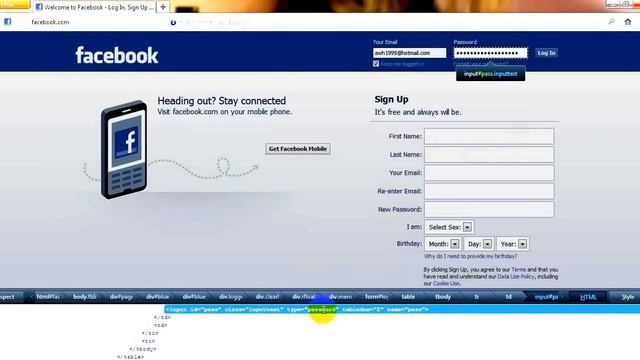Open the Cookie Use link
The image size is (640, 360).
point(446,283)
